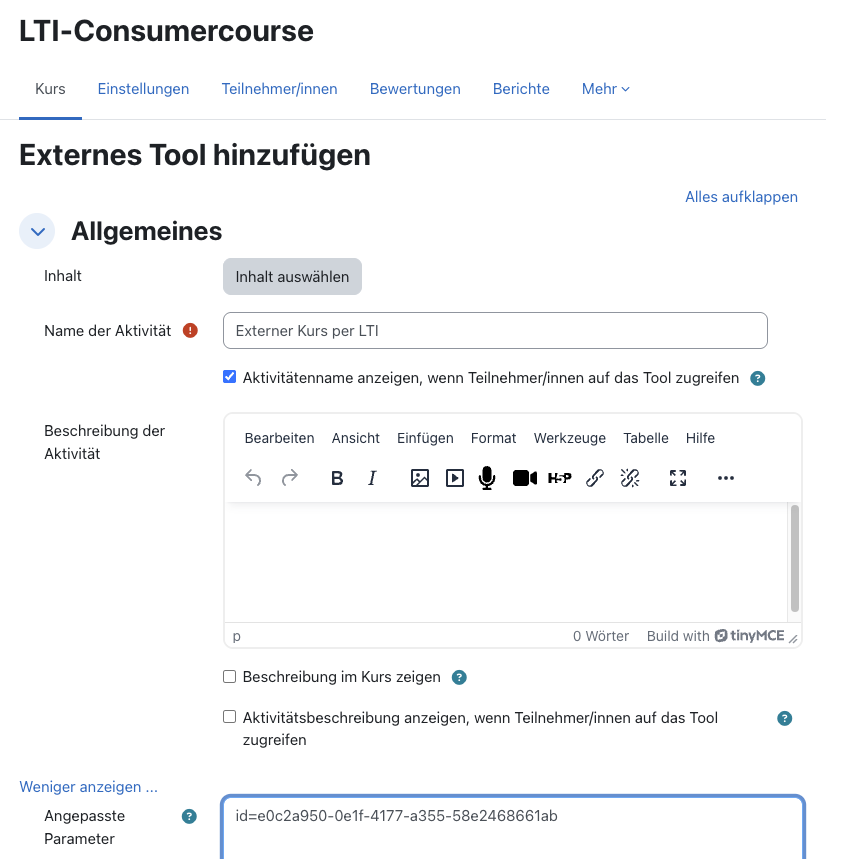This screenshot has width=844, height=859.
Task: Insert an image via the editor toolbar
Action: (420, 478)
